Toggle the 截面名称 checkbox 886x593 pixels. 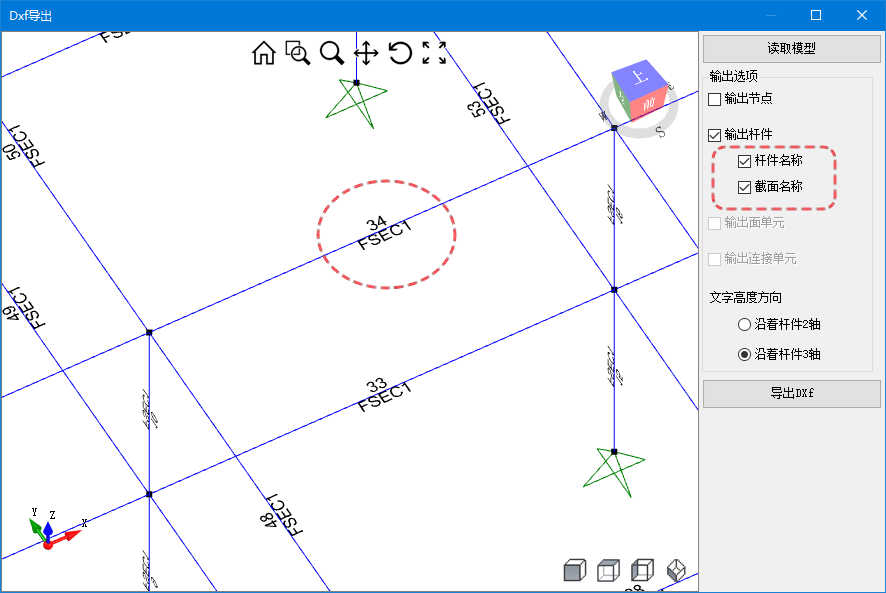(x=744, y=187)
